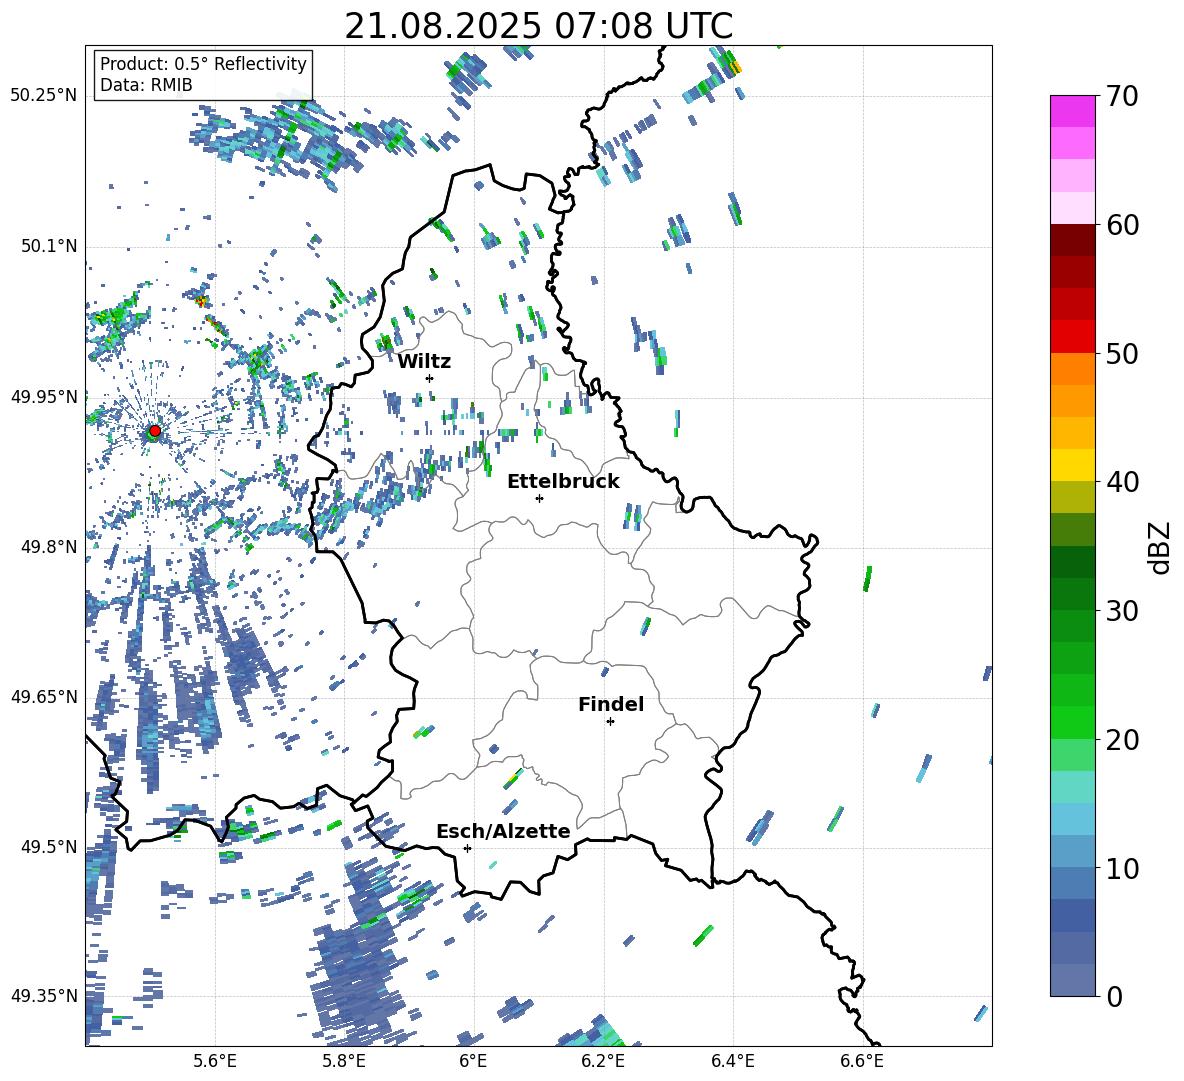Click the 49.8°N latitude label
Viewport: 1184px width, 1081px height.
[50, 547]
